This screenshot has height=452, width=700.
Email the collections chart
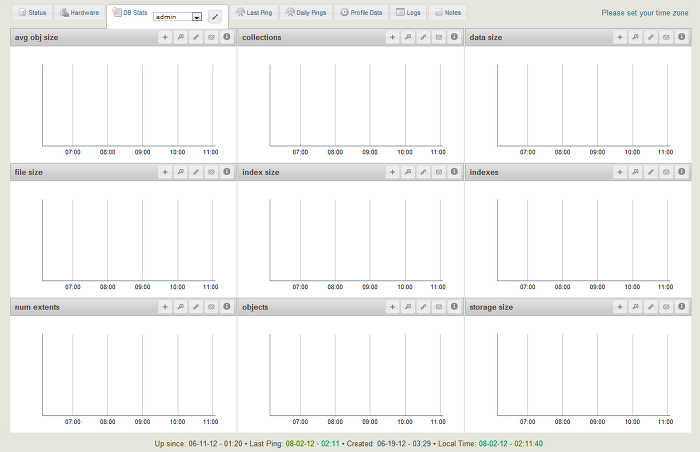pos(438,37)
